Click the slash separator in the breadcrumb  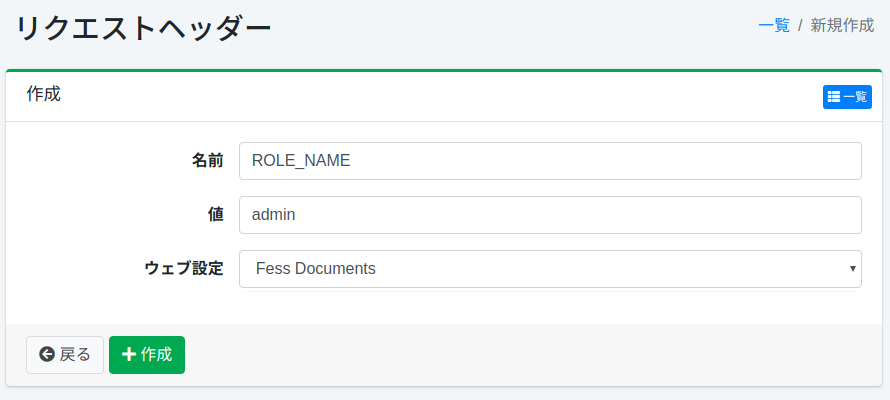pos(800,26)
